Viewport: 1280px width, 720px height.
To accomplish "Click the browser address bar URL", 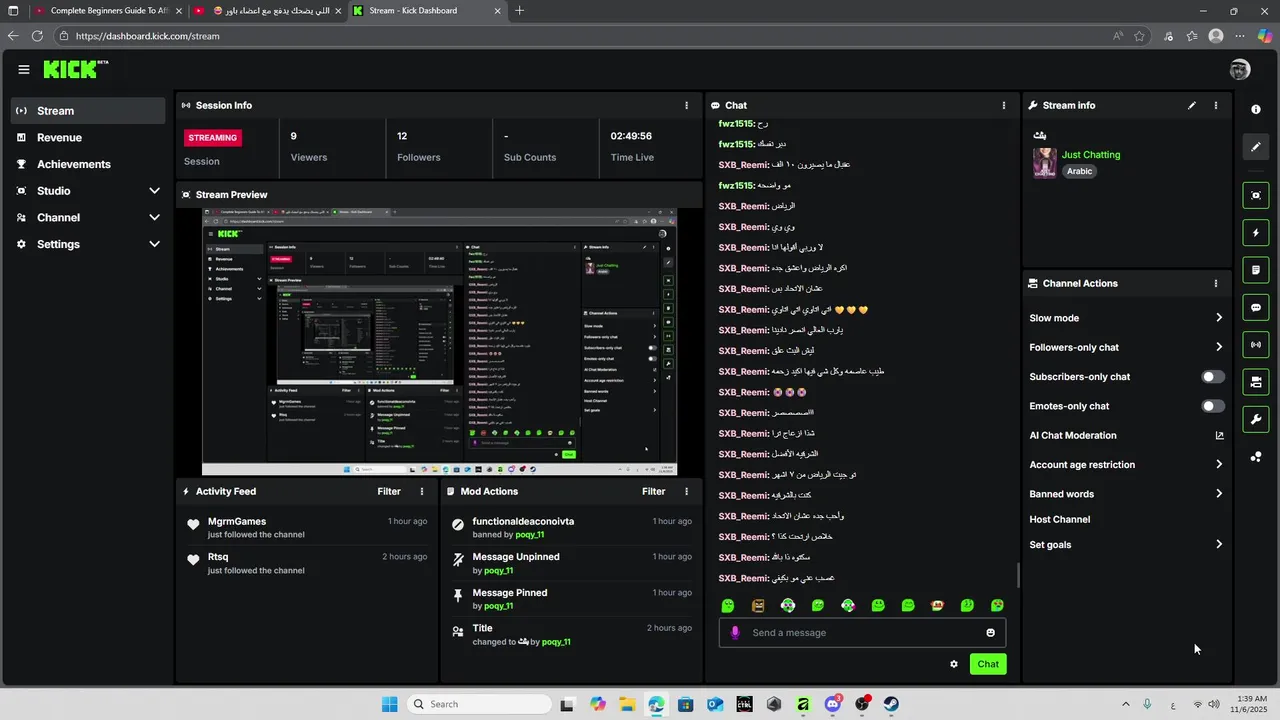I will coord(147,36).
